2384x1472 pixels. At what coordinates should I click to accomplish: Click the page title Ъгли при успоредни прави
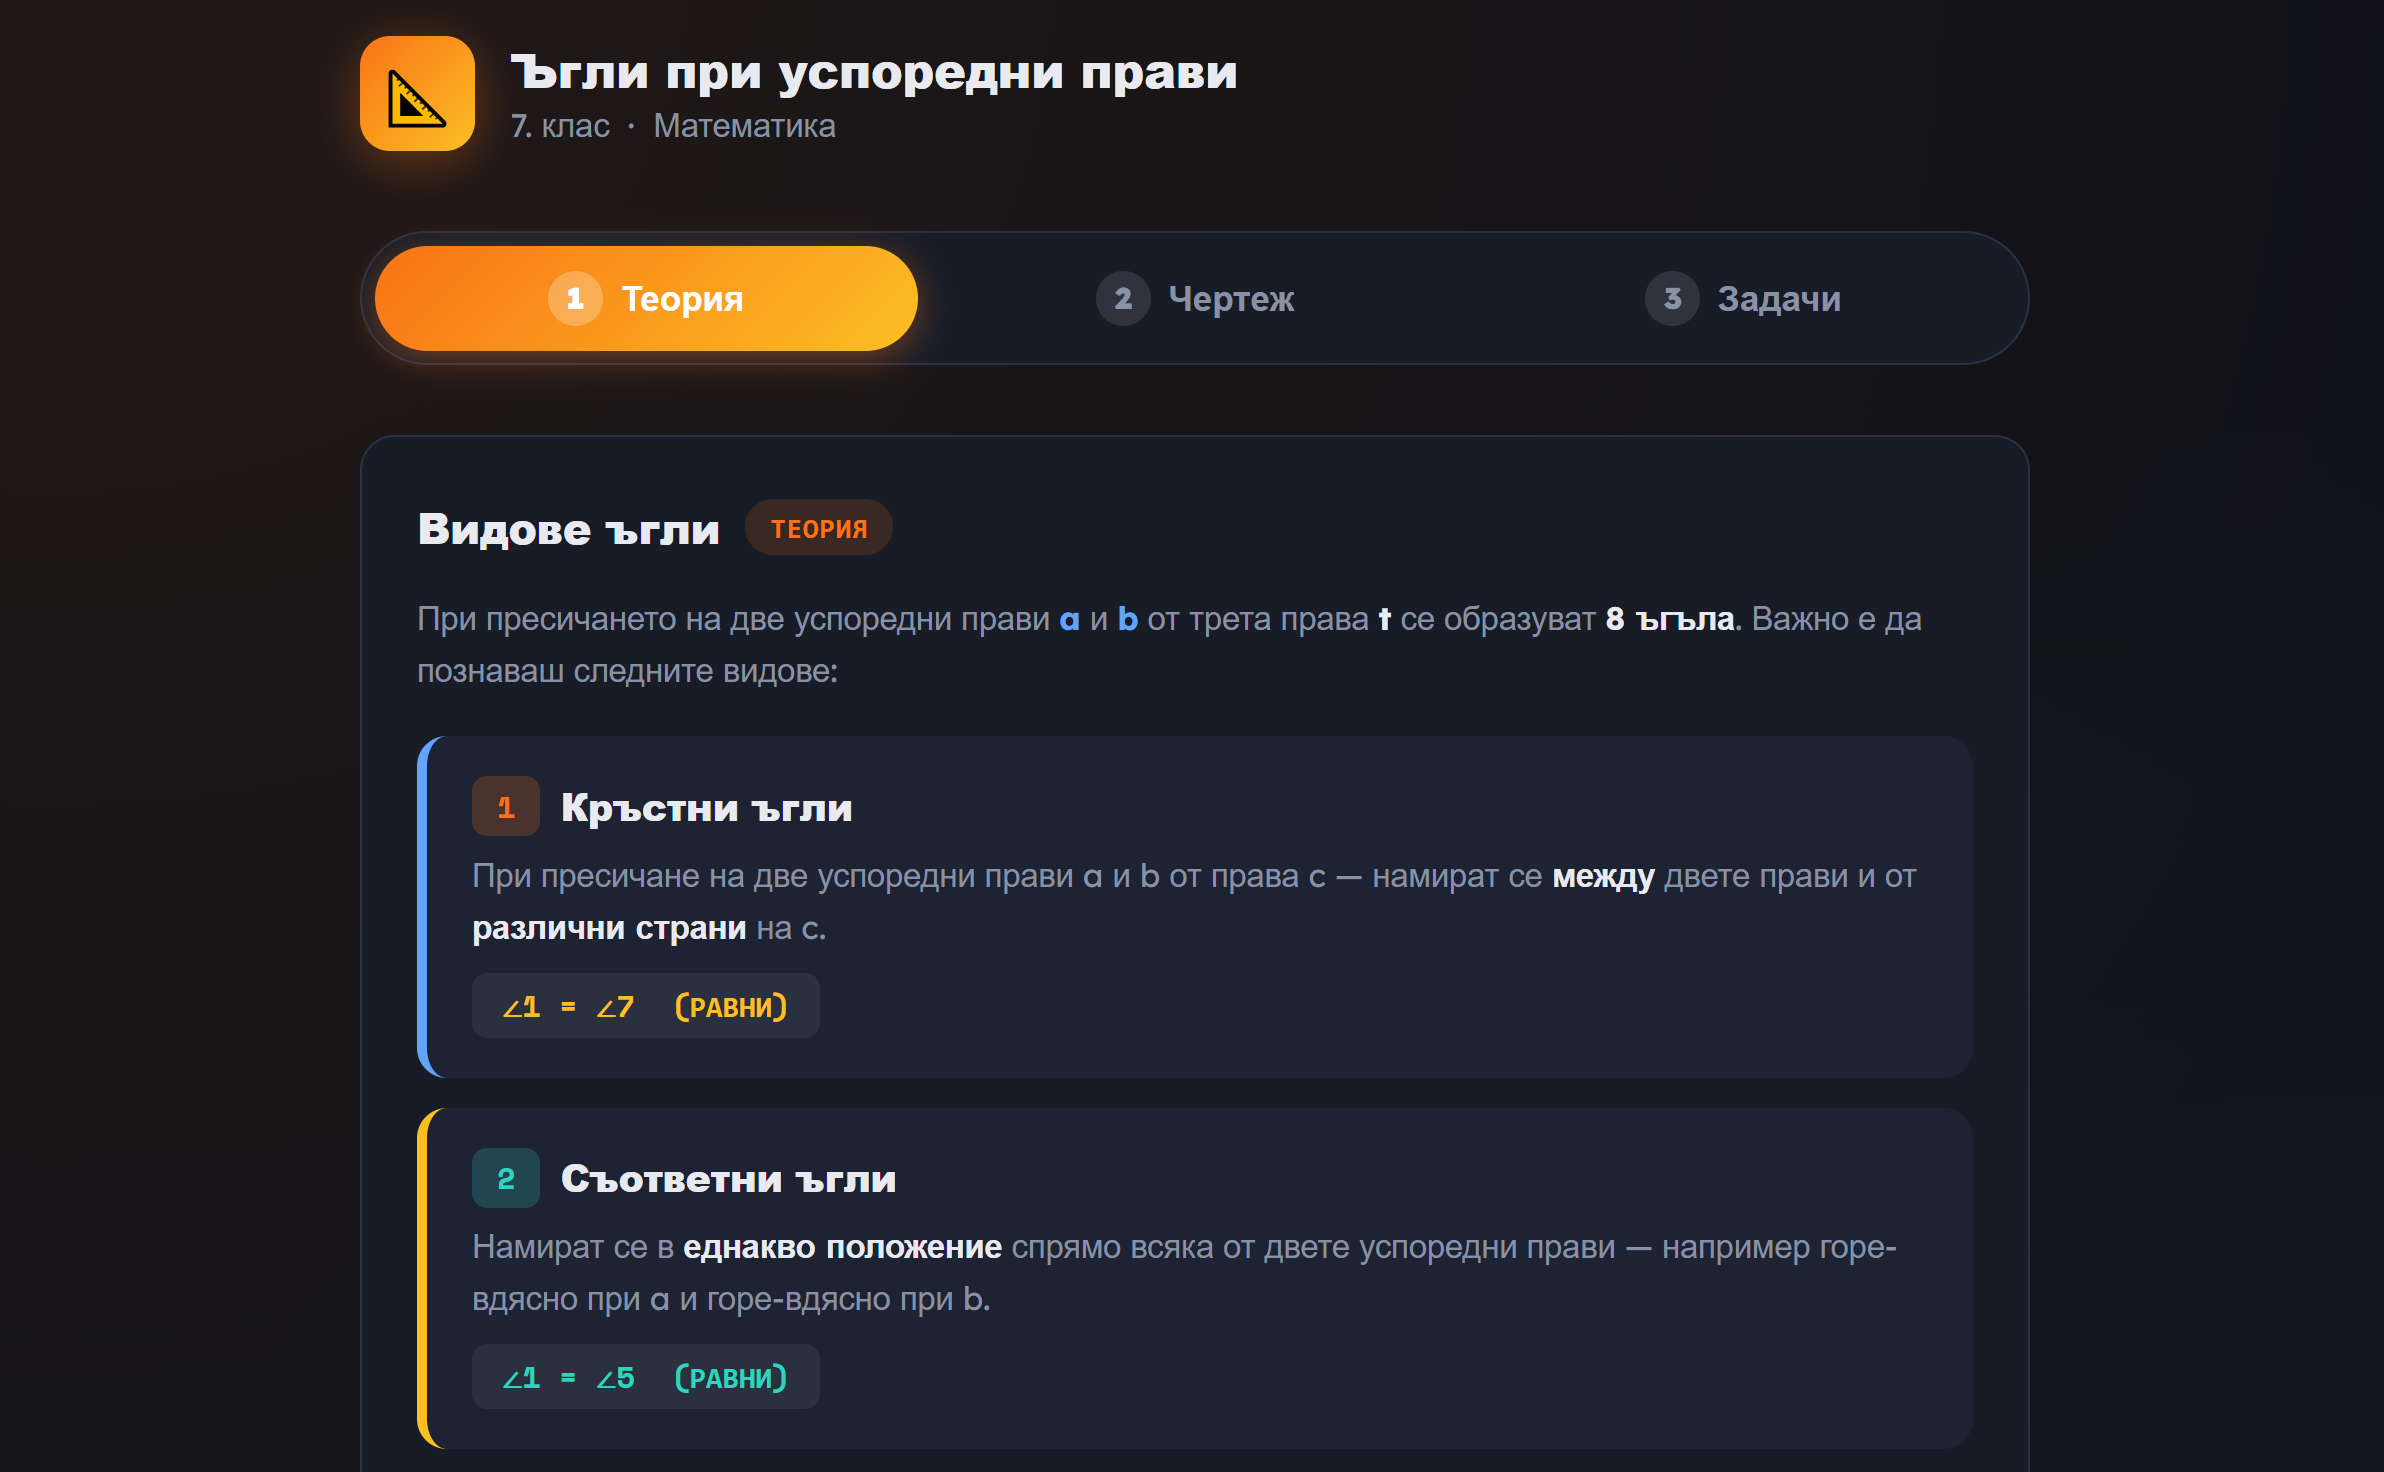(873, 72)
